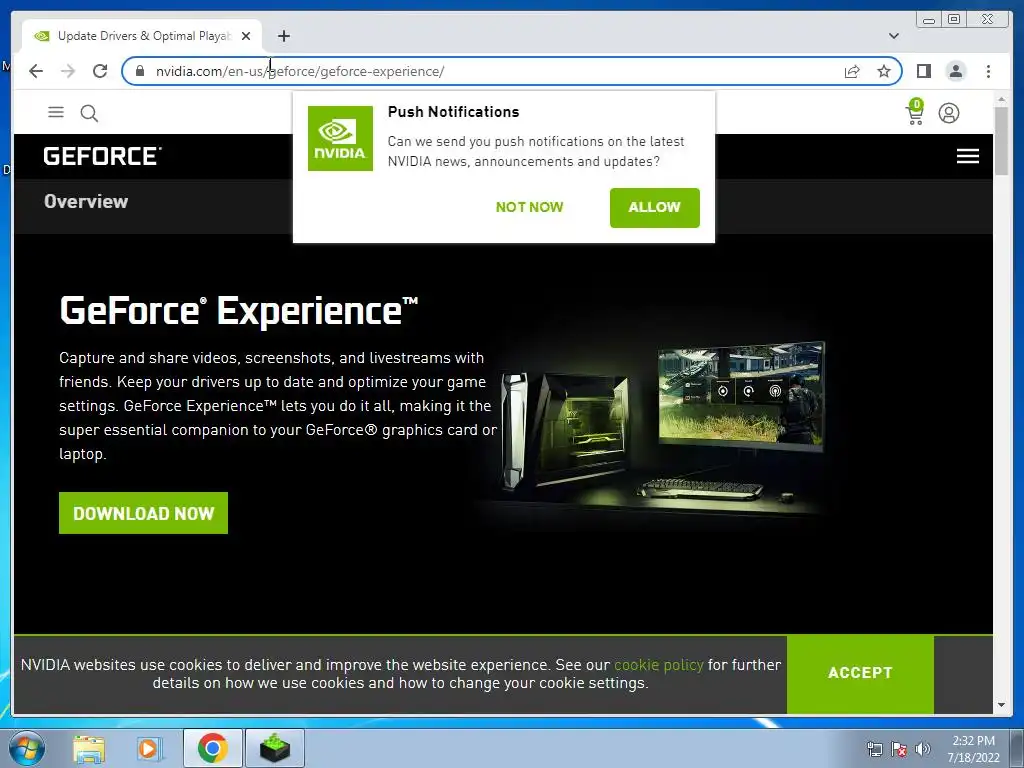This screenshot has width=1024, height=768.
Task: Open network tray icon
Action: click(874, 749)
